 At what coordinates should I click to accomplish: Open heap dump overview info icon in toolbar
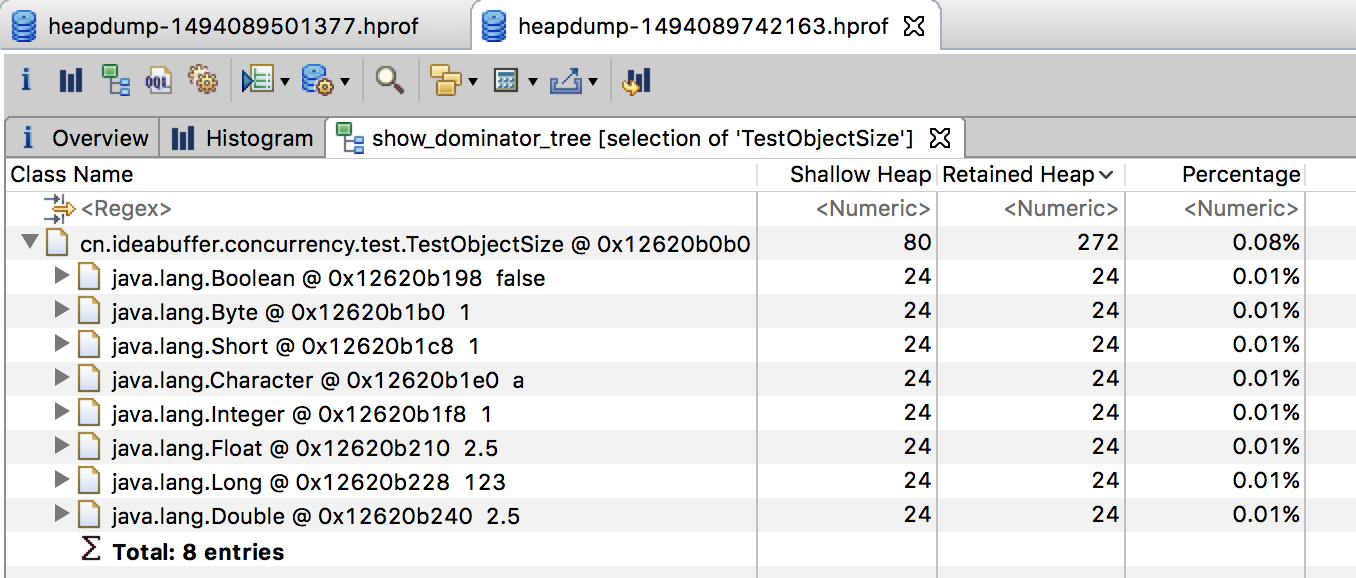[x=26, y=81]
